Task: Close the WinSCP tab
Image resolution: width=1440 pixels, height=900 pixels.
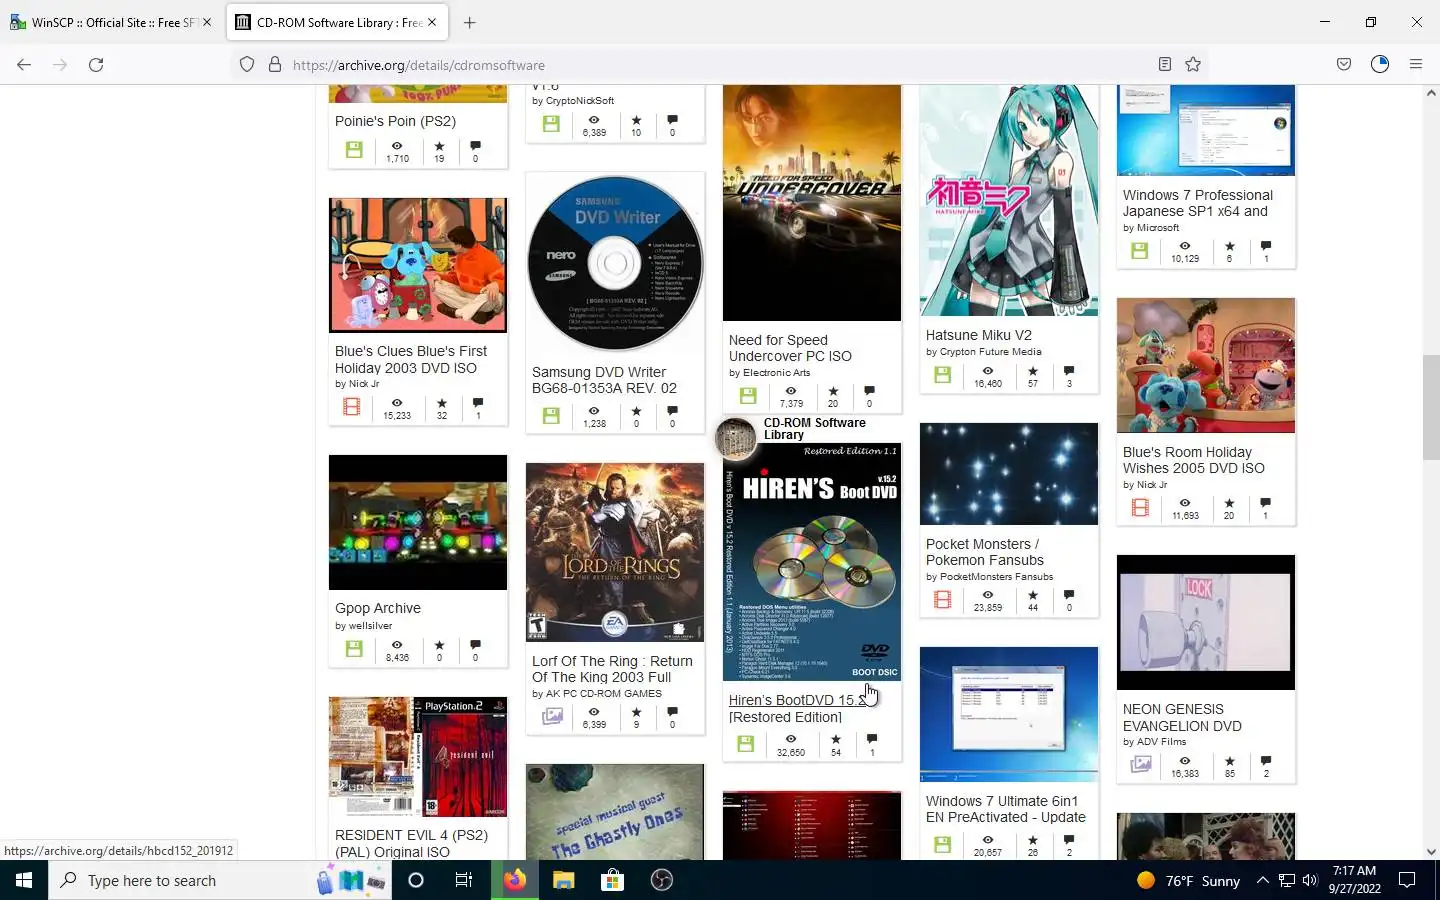Action: pyautogui.click(x=207, y=22)
